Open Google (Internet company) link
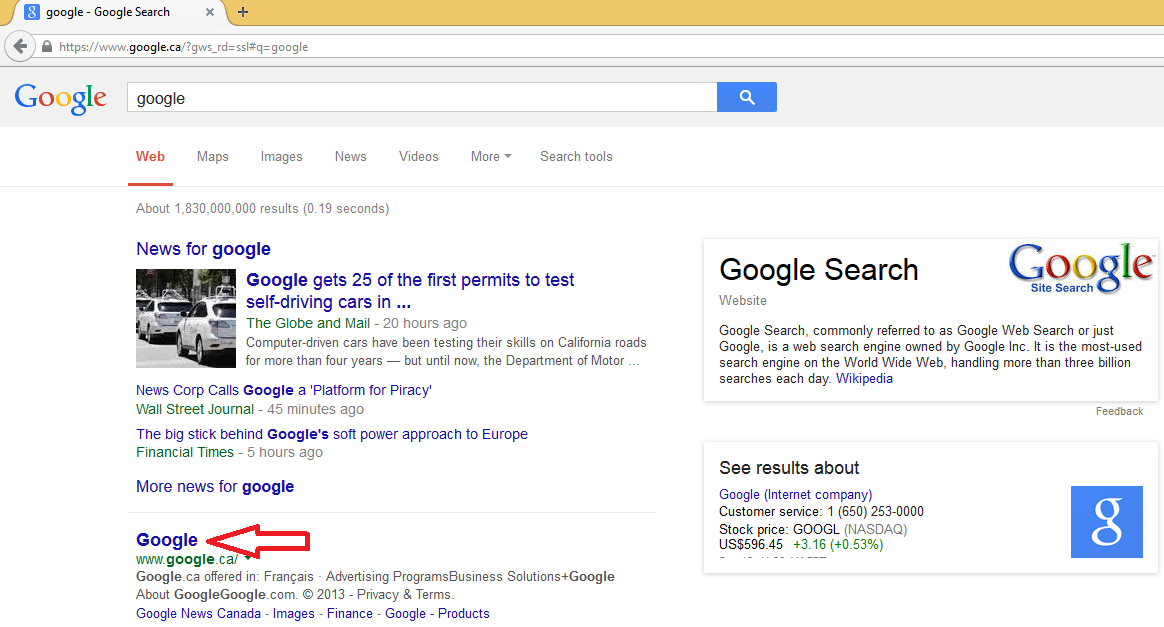The height and width of the screenshot is (627, 1164). (796, 494)
